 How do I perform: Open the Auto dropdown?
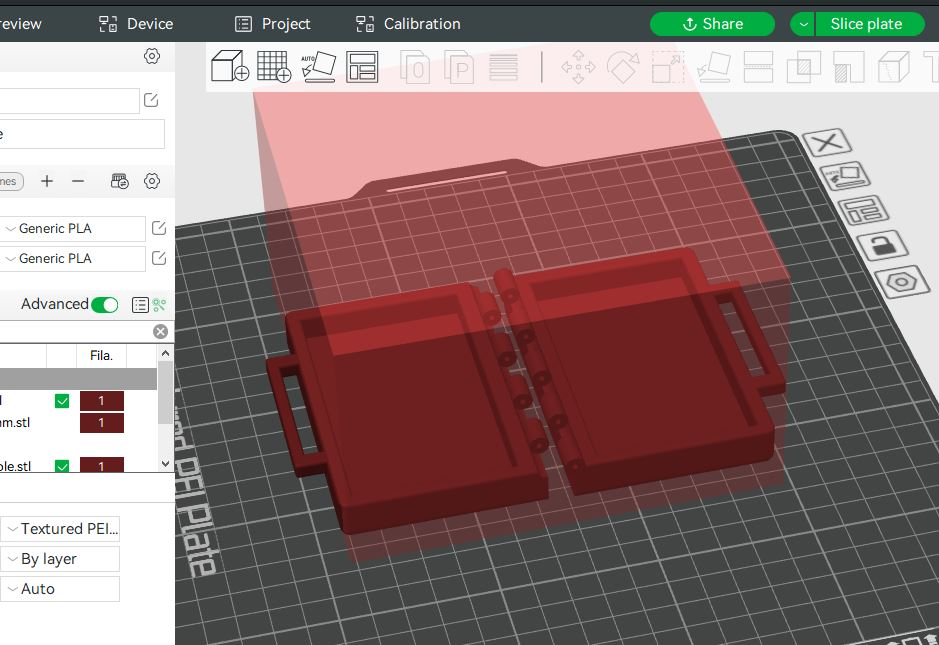click(60, 589)
